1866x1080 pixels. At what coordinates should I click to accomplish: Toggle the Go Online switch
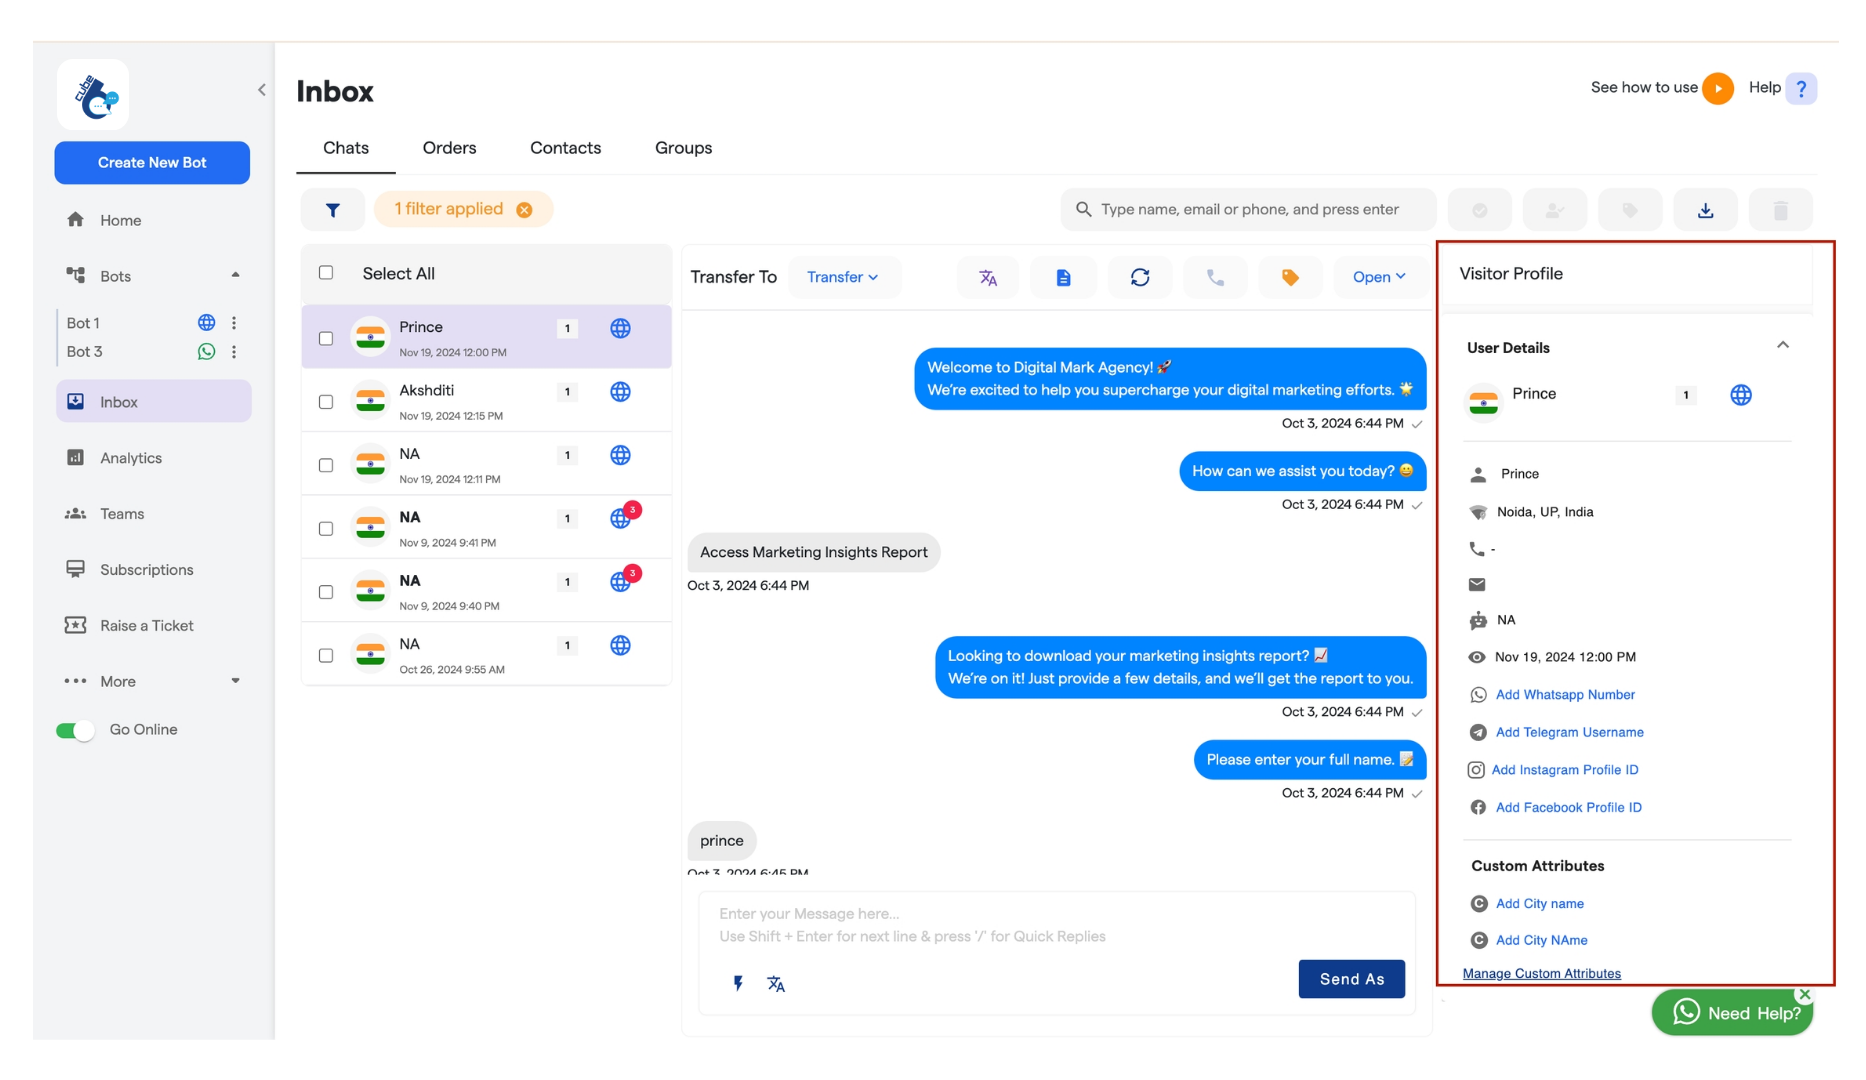point(75,730)
